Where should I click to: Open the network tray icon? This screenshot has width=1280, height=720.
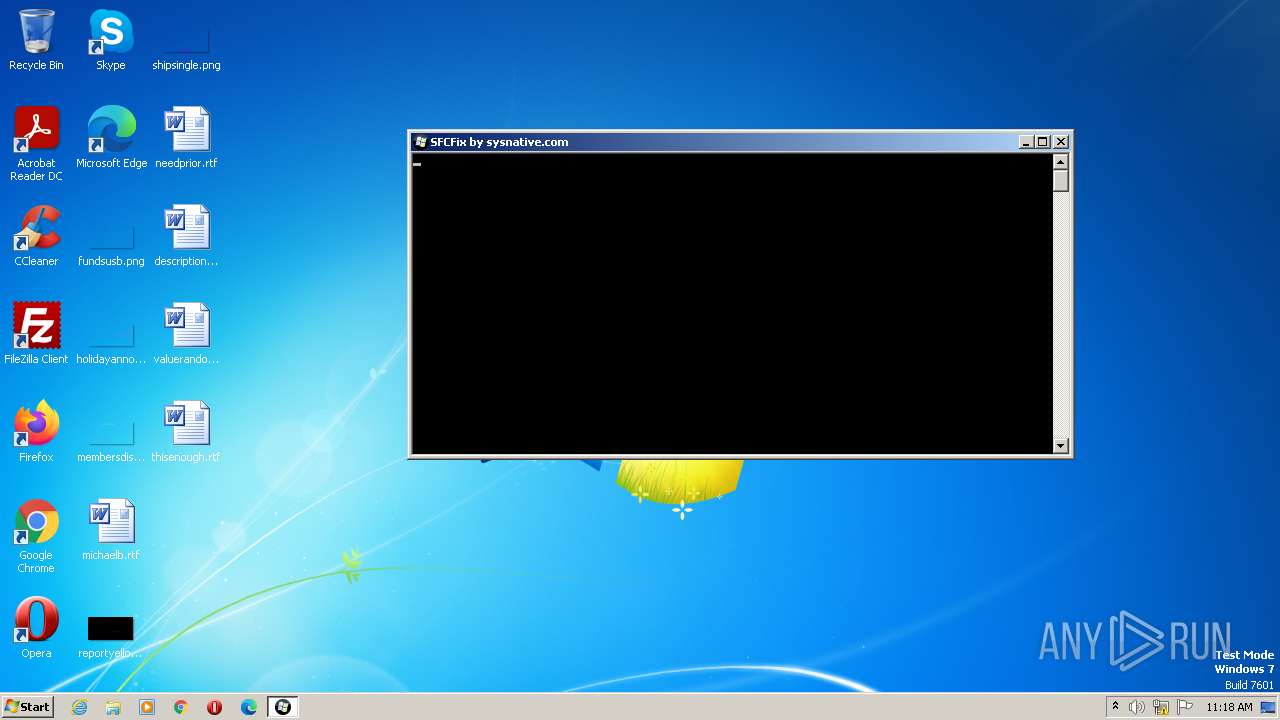1161,707
